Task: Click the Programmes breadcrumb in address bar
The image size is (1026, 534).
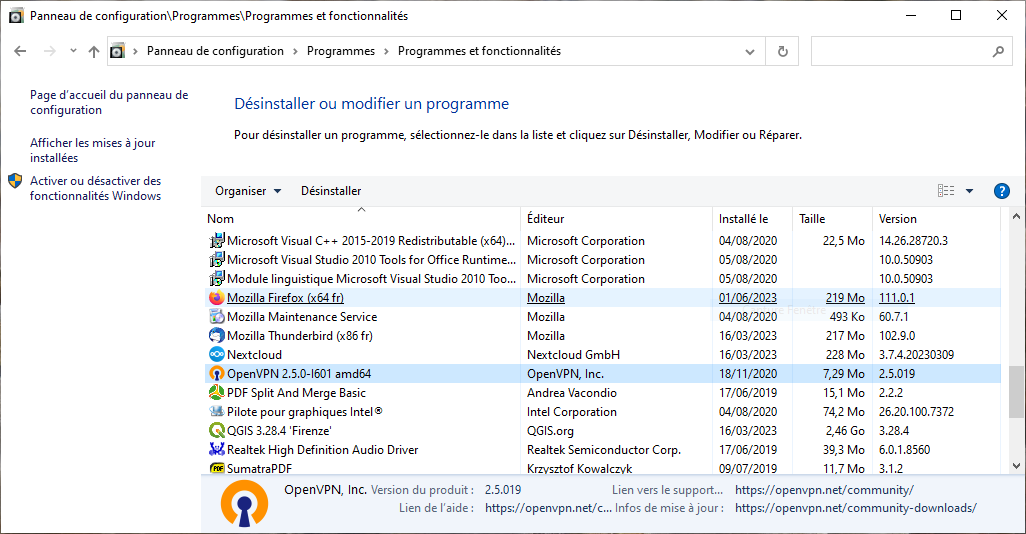Action: point(341,51)
